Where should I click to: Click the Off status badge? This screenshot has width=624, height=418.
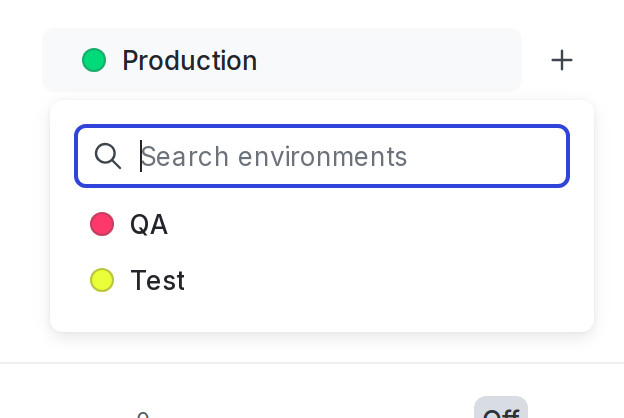[500, 410]
